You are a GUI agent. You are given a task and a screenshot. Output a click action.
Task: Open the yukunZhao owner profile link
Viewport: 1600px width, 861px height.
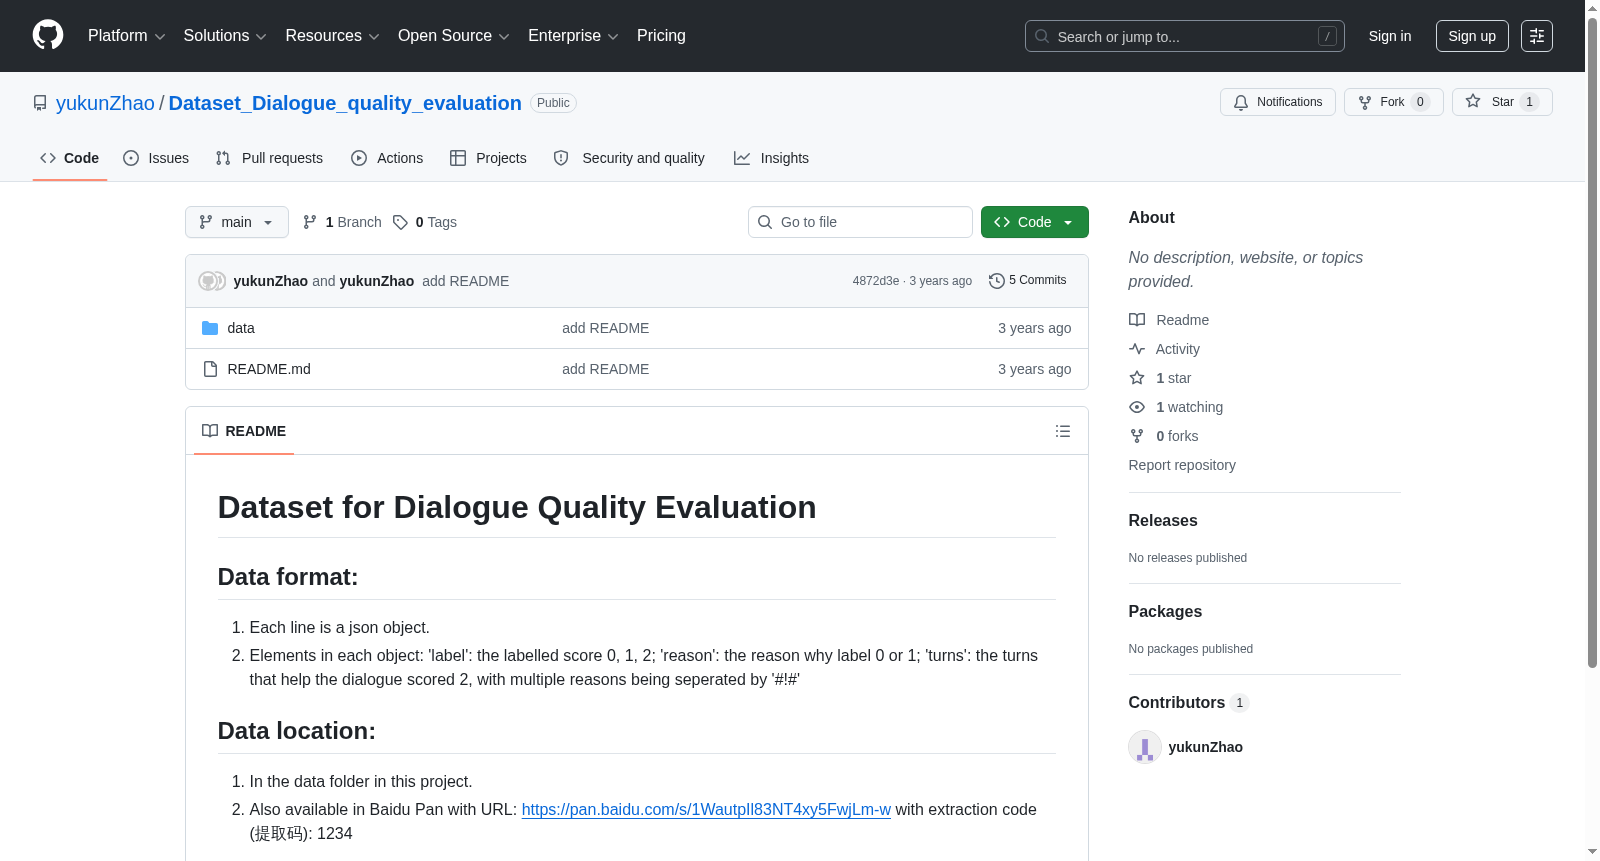click(105, 103)
